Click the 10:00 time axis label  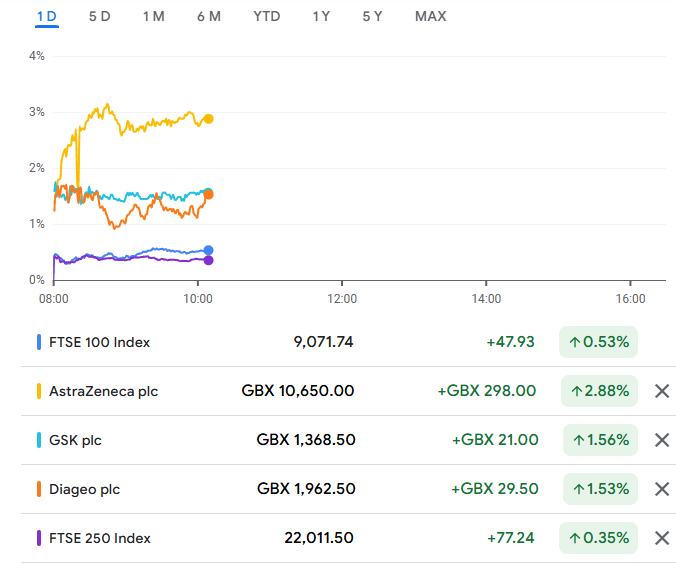[x=198, y=299]
